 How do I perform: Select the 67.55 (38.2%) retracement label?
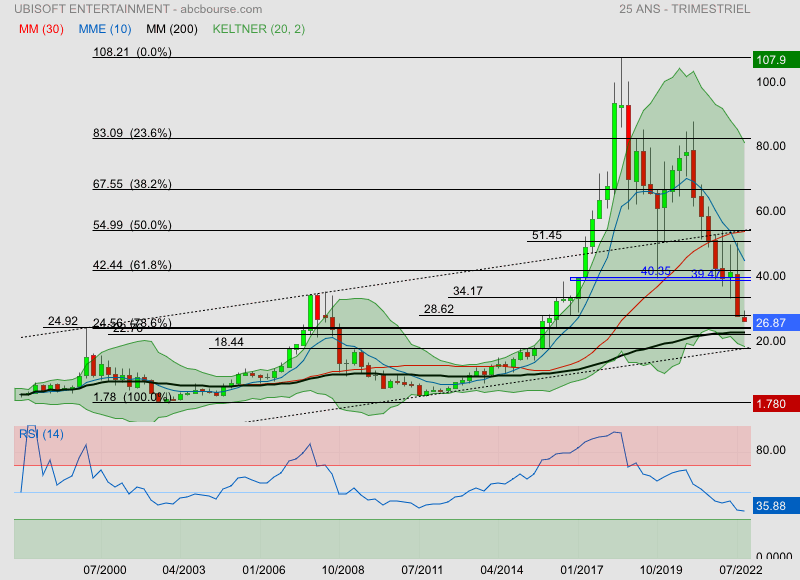point(132,184)
